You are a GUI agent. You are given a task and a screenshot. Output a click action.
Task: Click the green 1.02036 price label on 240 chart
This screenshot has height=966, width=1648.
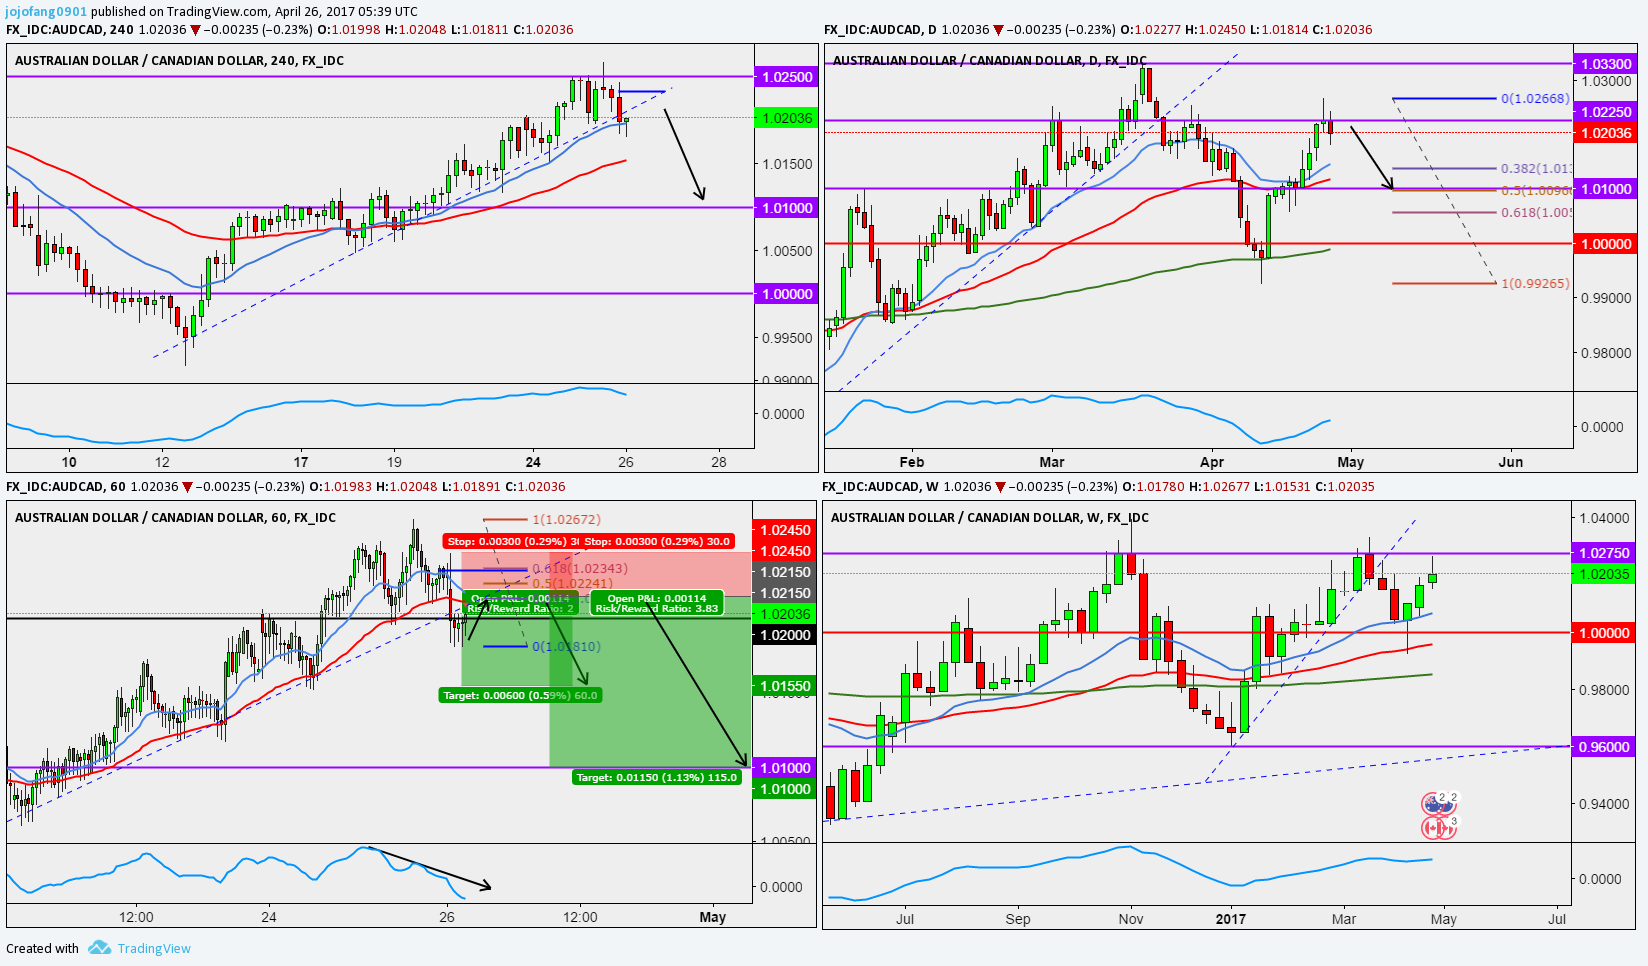click(787, 118)
